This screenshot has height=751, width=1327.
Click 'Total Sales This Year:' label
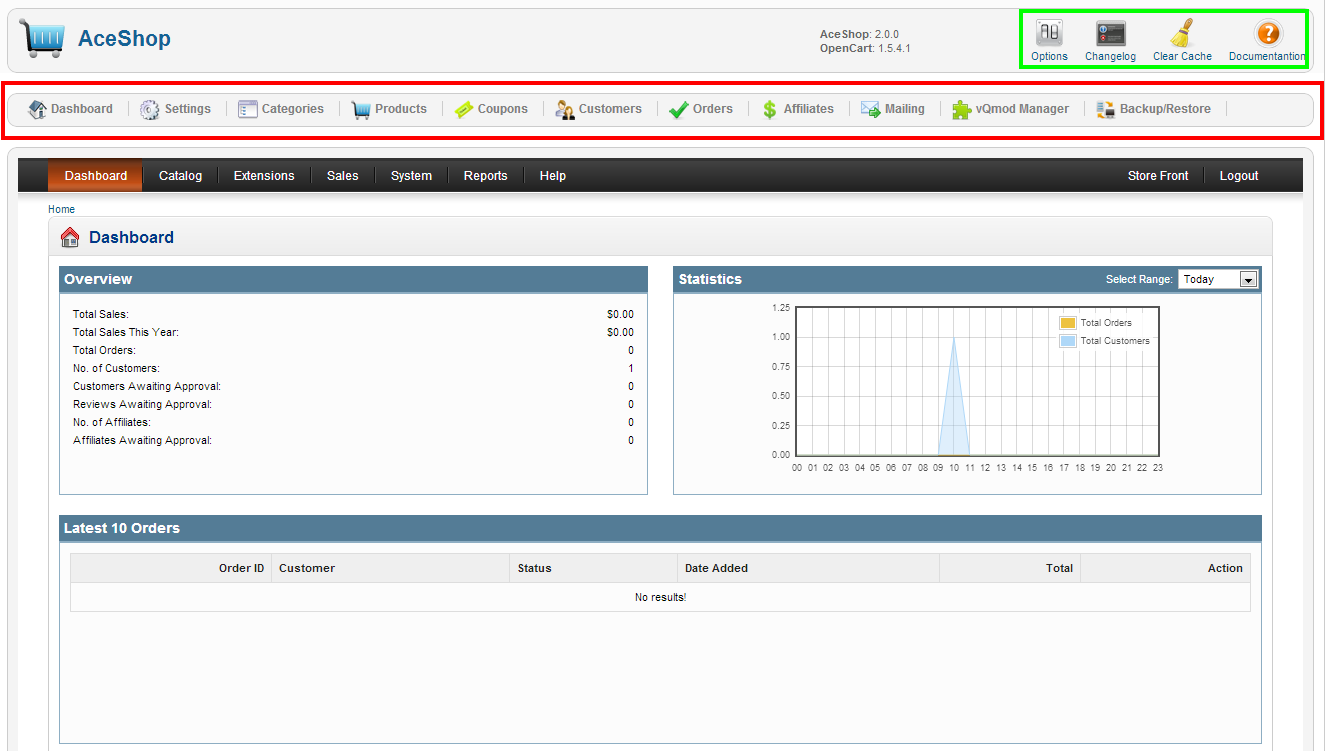click(126, 333)
